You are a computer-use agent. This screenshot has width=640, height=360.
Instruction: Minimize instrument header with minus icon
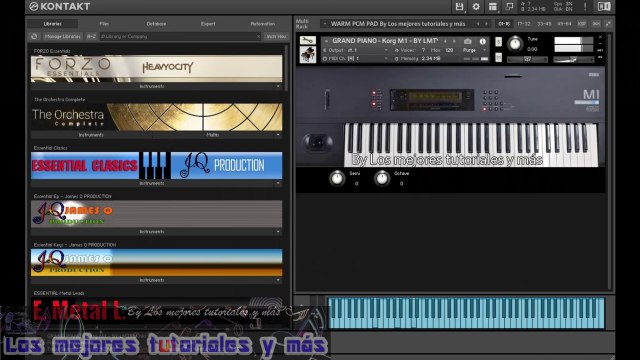pos(600,43)
